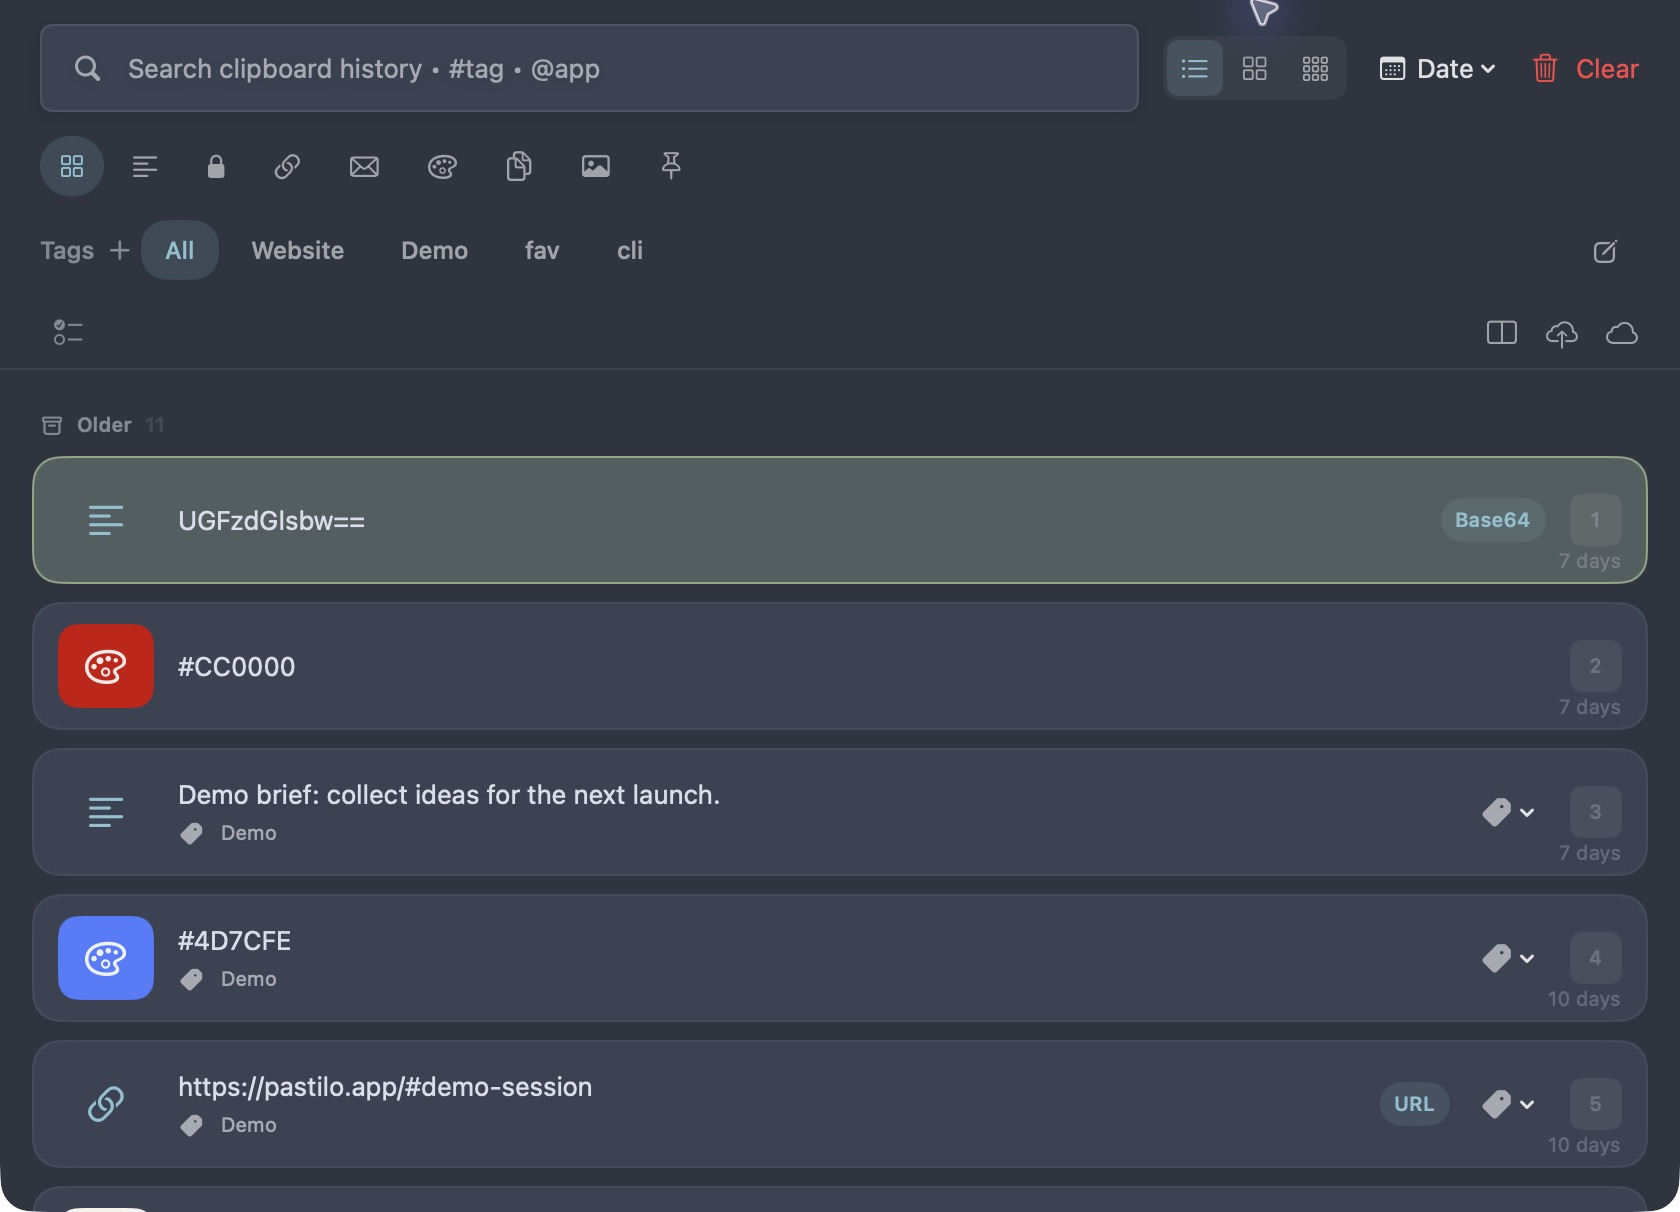Filter by image items icon
The width and height of the screenshot is (1680, 1212).
(x=596, y=166)
